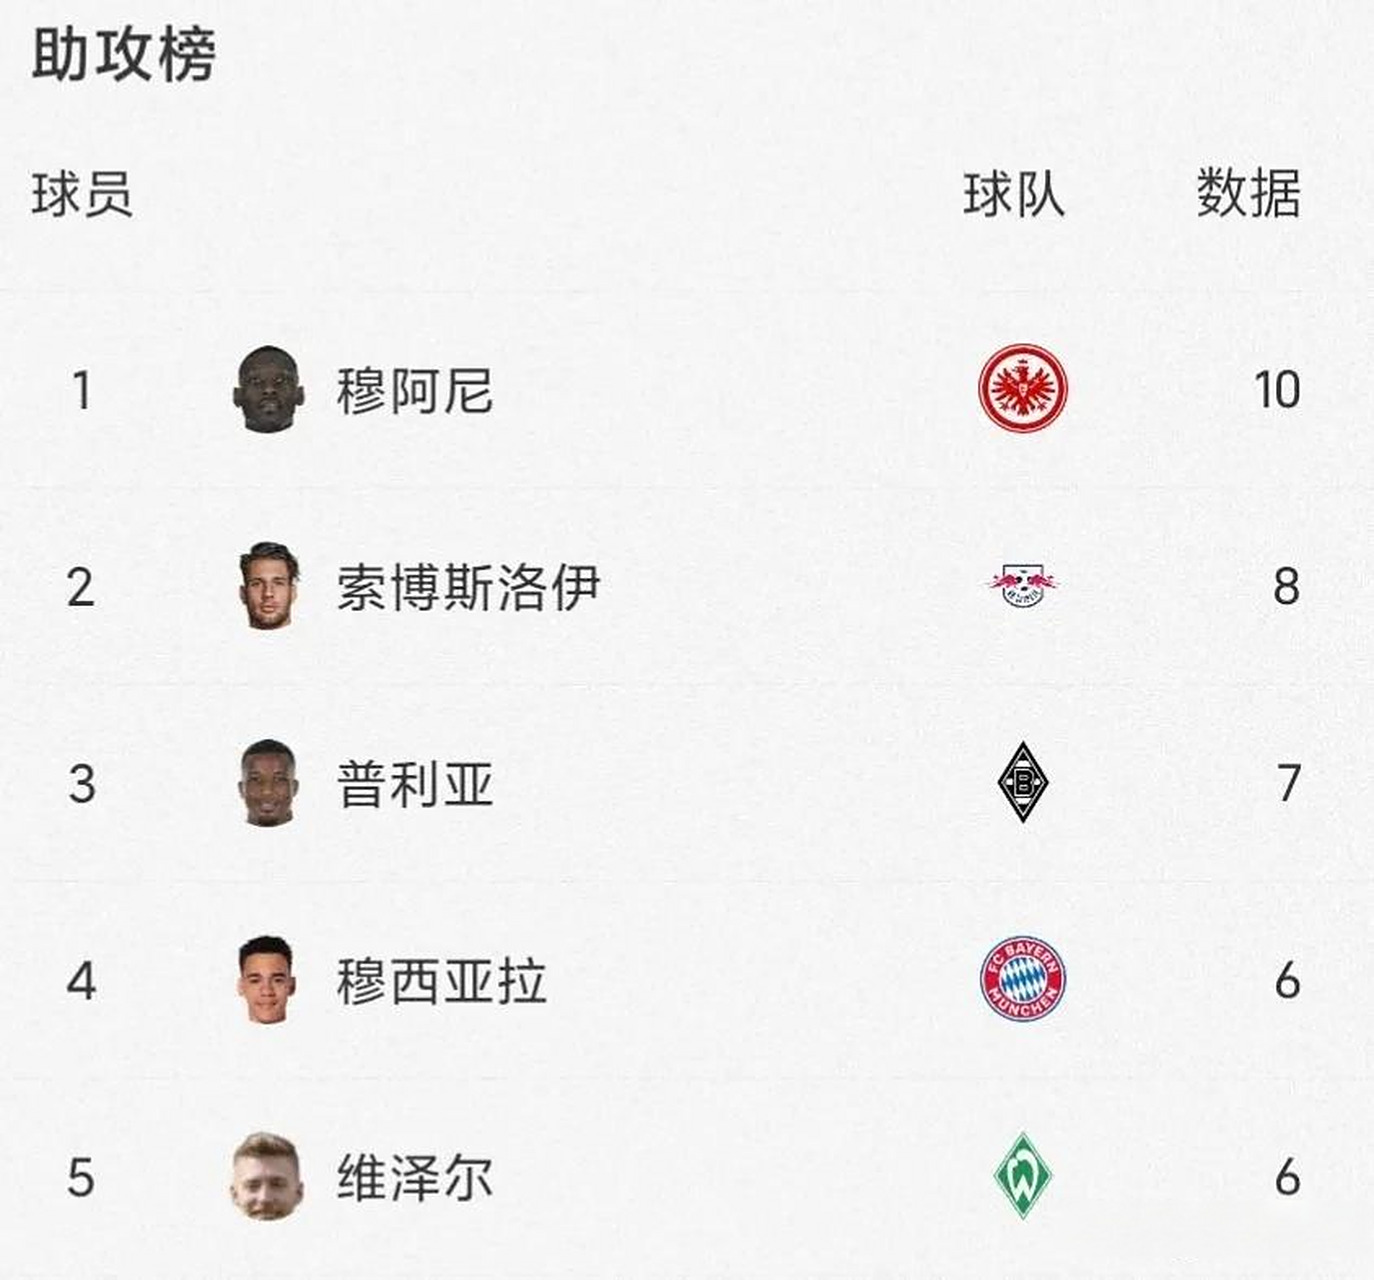Open player name 穆阿尼
The height and width of the screenshot is (1280, 1374).
coord(414,390)
